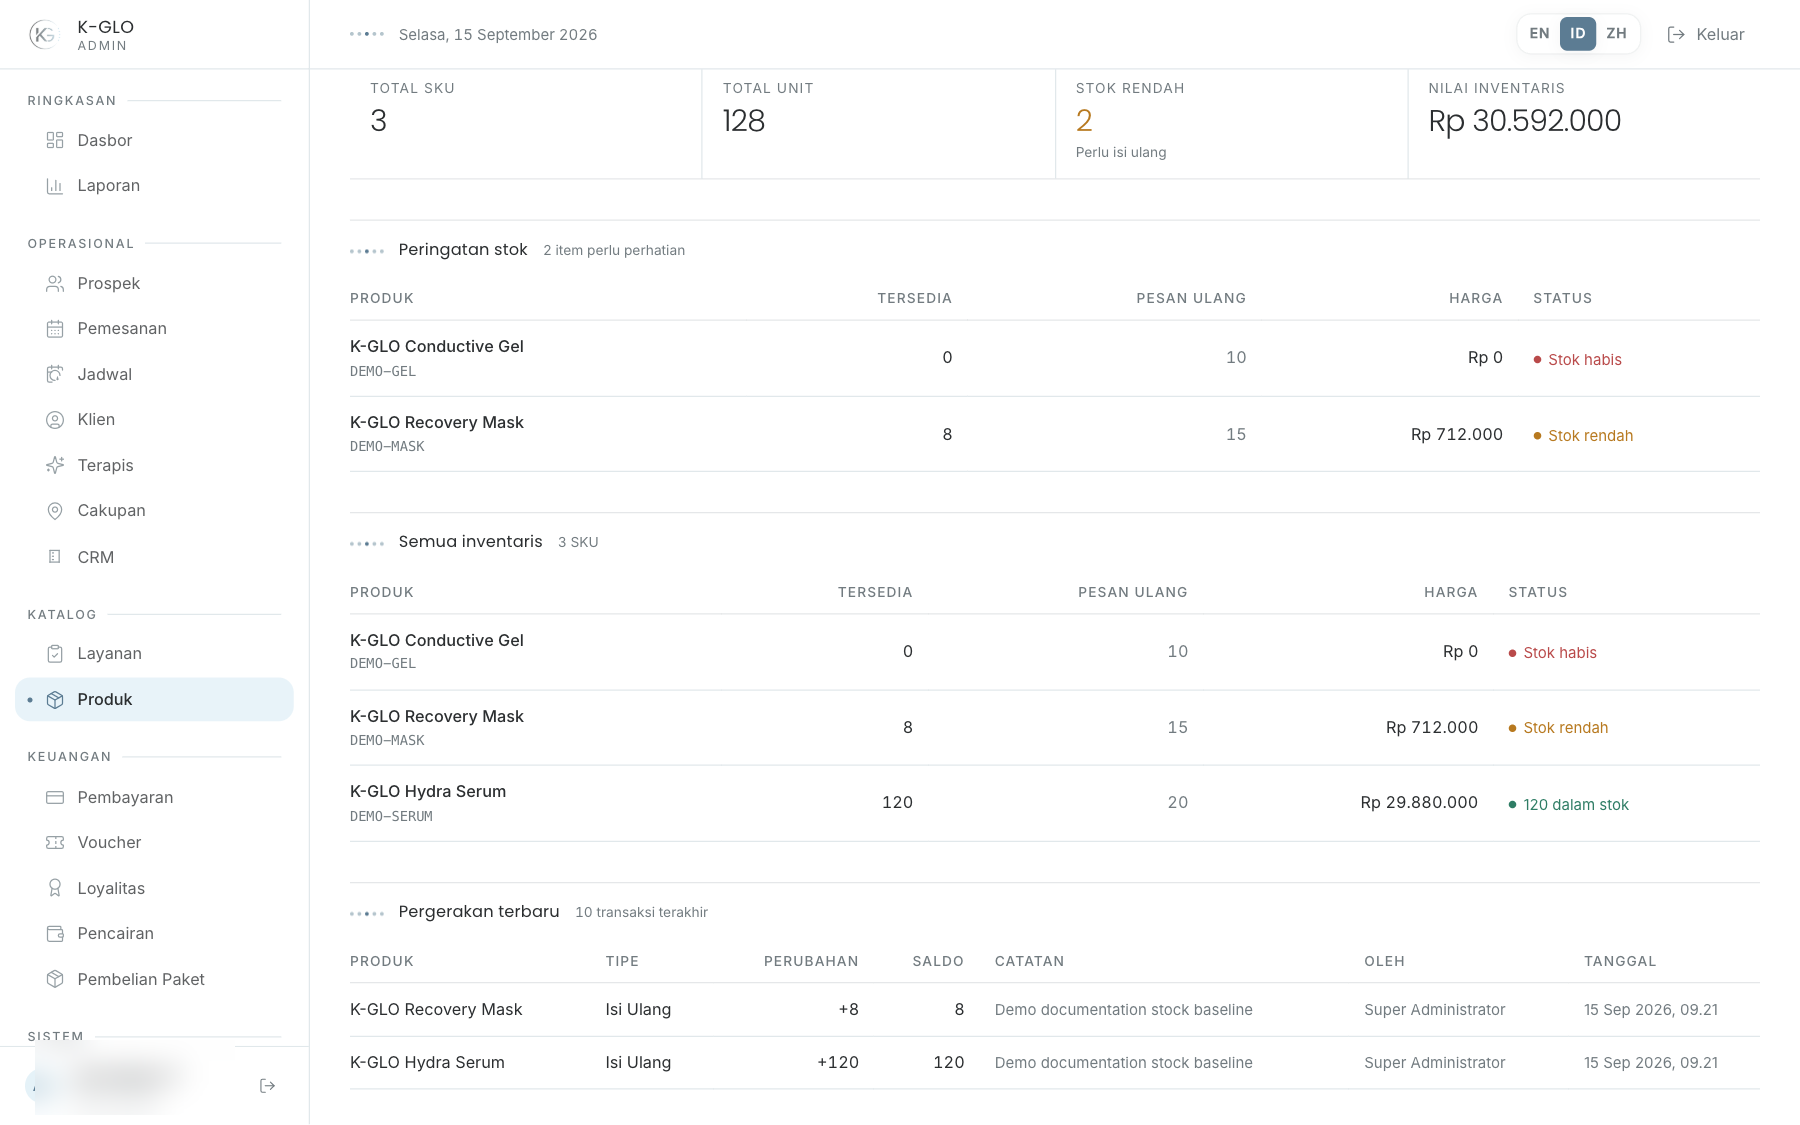Click the logout icon beside user profile

click(267, 1086)
